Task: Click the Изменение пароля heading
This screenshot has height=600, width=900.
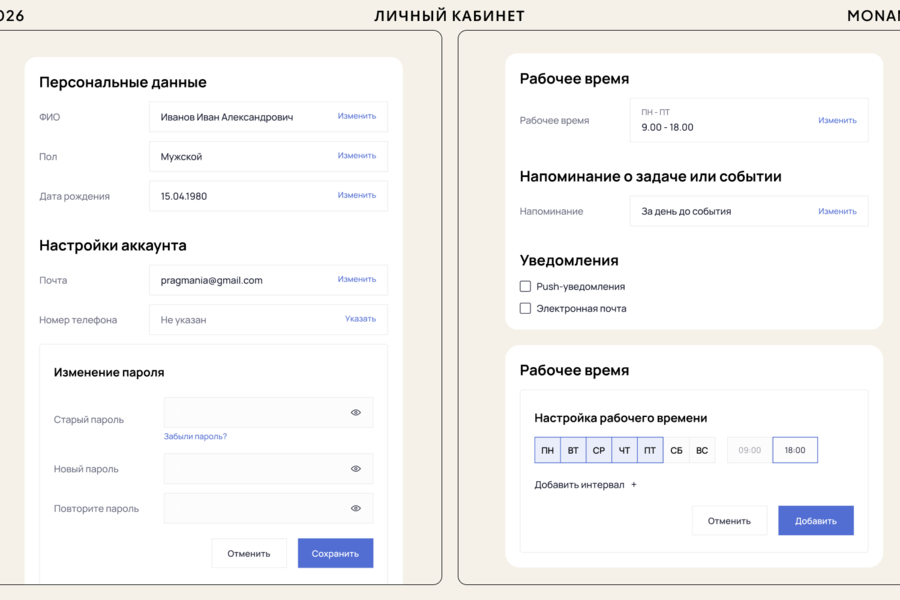Action: (109, 372)
